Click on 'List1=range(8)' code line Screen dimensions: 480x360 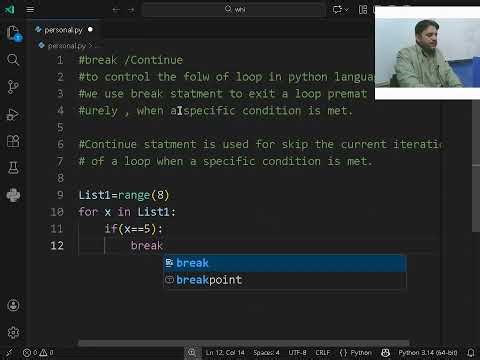pos(124,195)
